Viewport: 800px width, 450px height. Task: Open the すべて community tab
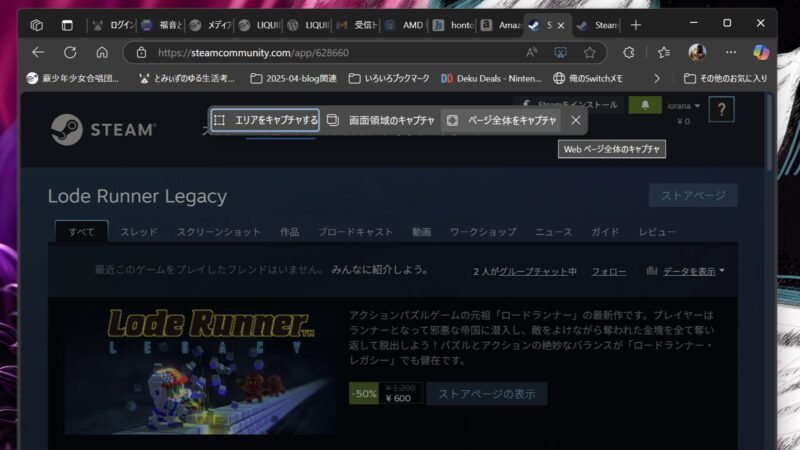82,232
